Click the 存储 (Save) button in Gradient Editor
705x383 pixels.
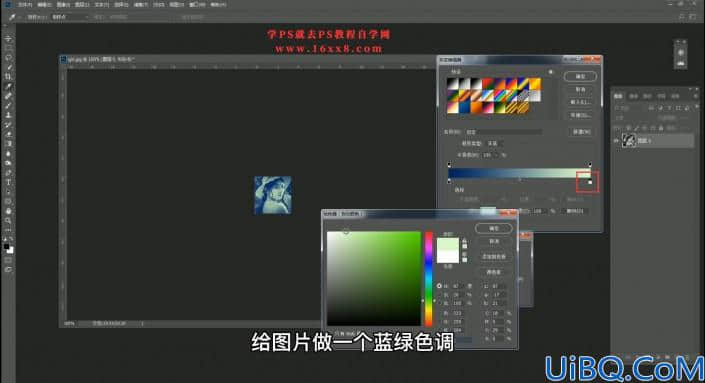pyautogui.click(x=580, y=115)
